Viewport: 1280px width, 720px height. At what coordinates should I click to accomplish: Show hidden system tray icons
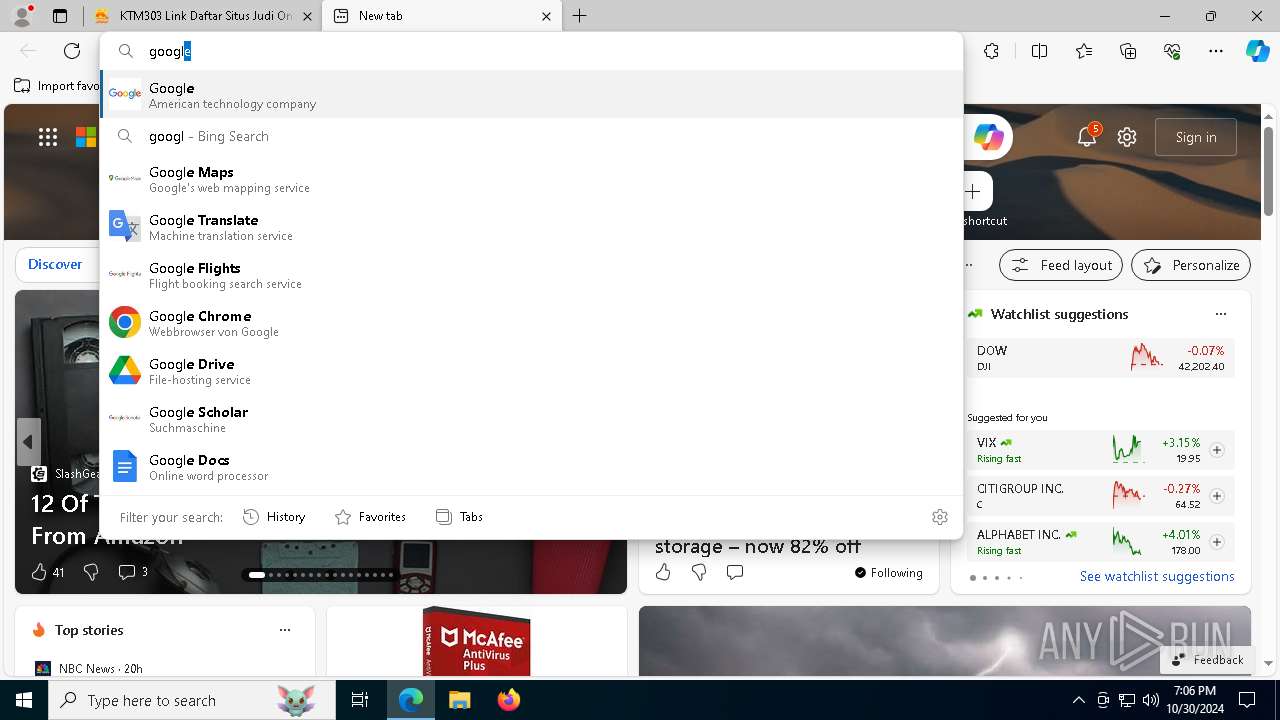[x=1078, y=700]
